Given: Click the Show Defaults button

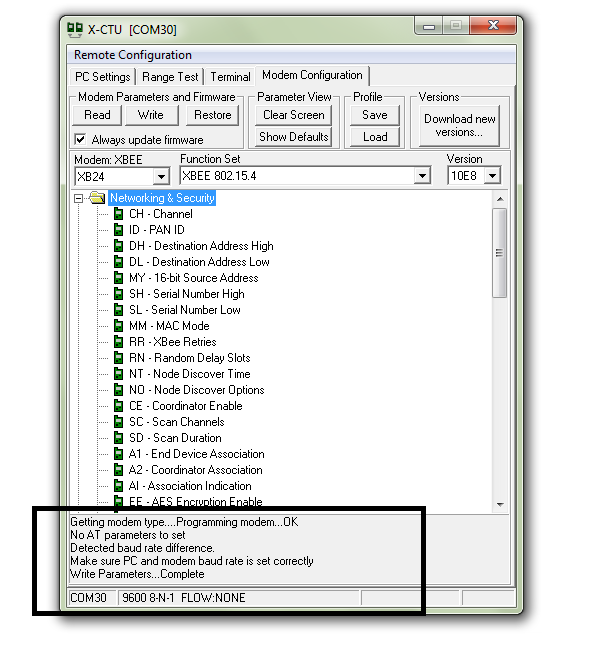Looking at the screenshot, I should click(293, 137).
